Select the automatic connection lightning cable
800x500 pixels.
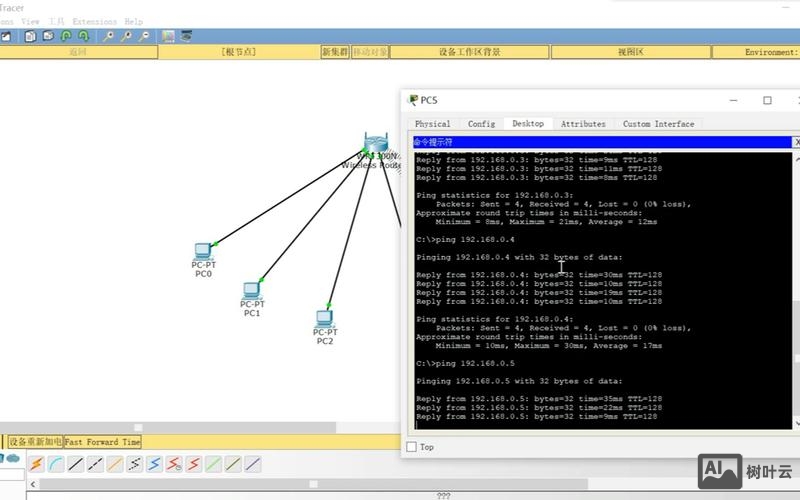click(36, 464)
